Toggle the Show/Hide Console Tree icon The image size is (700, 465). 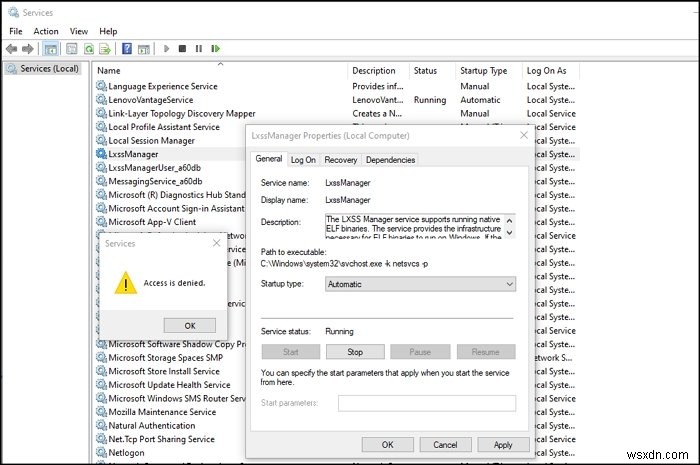[50, 49]
